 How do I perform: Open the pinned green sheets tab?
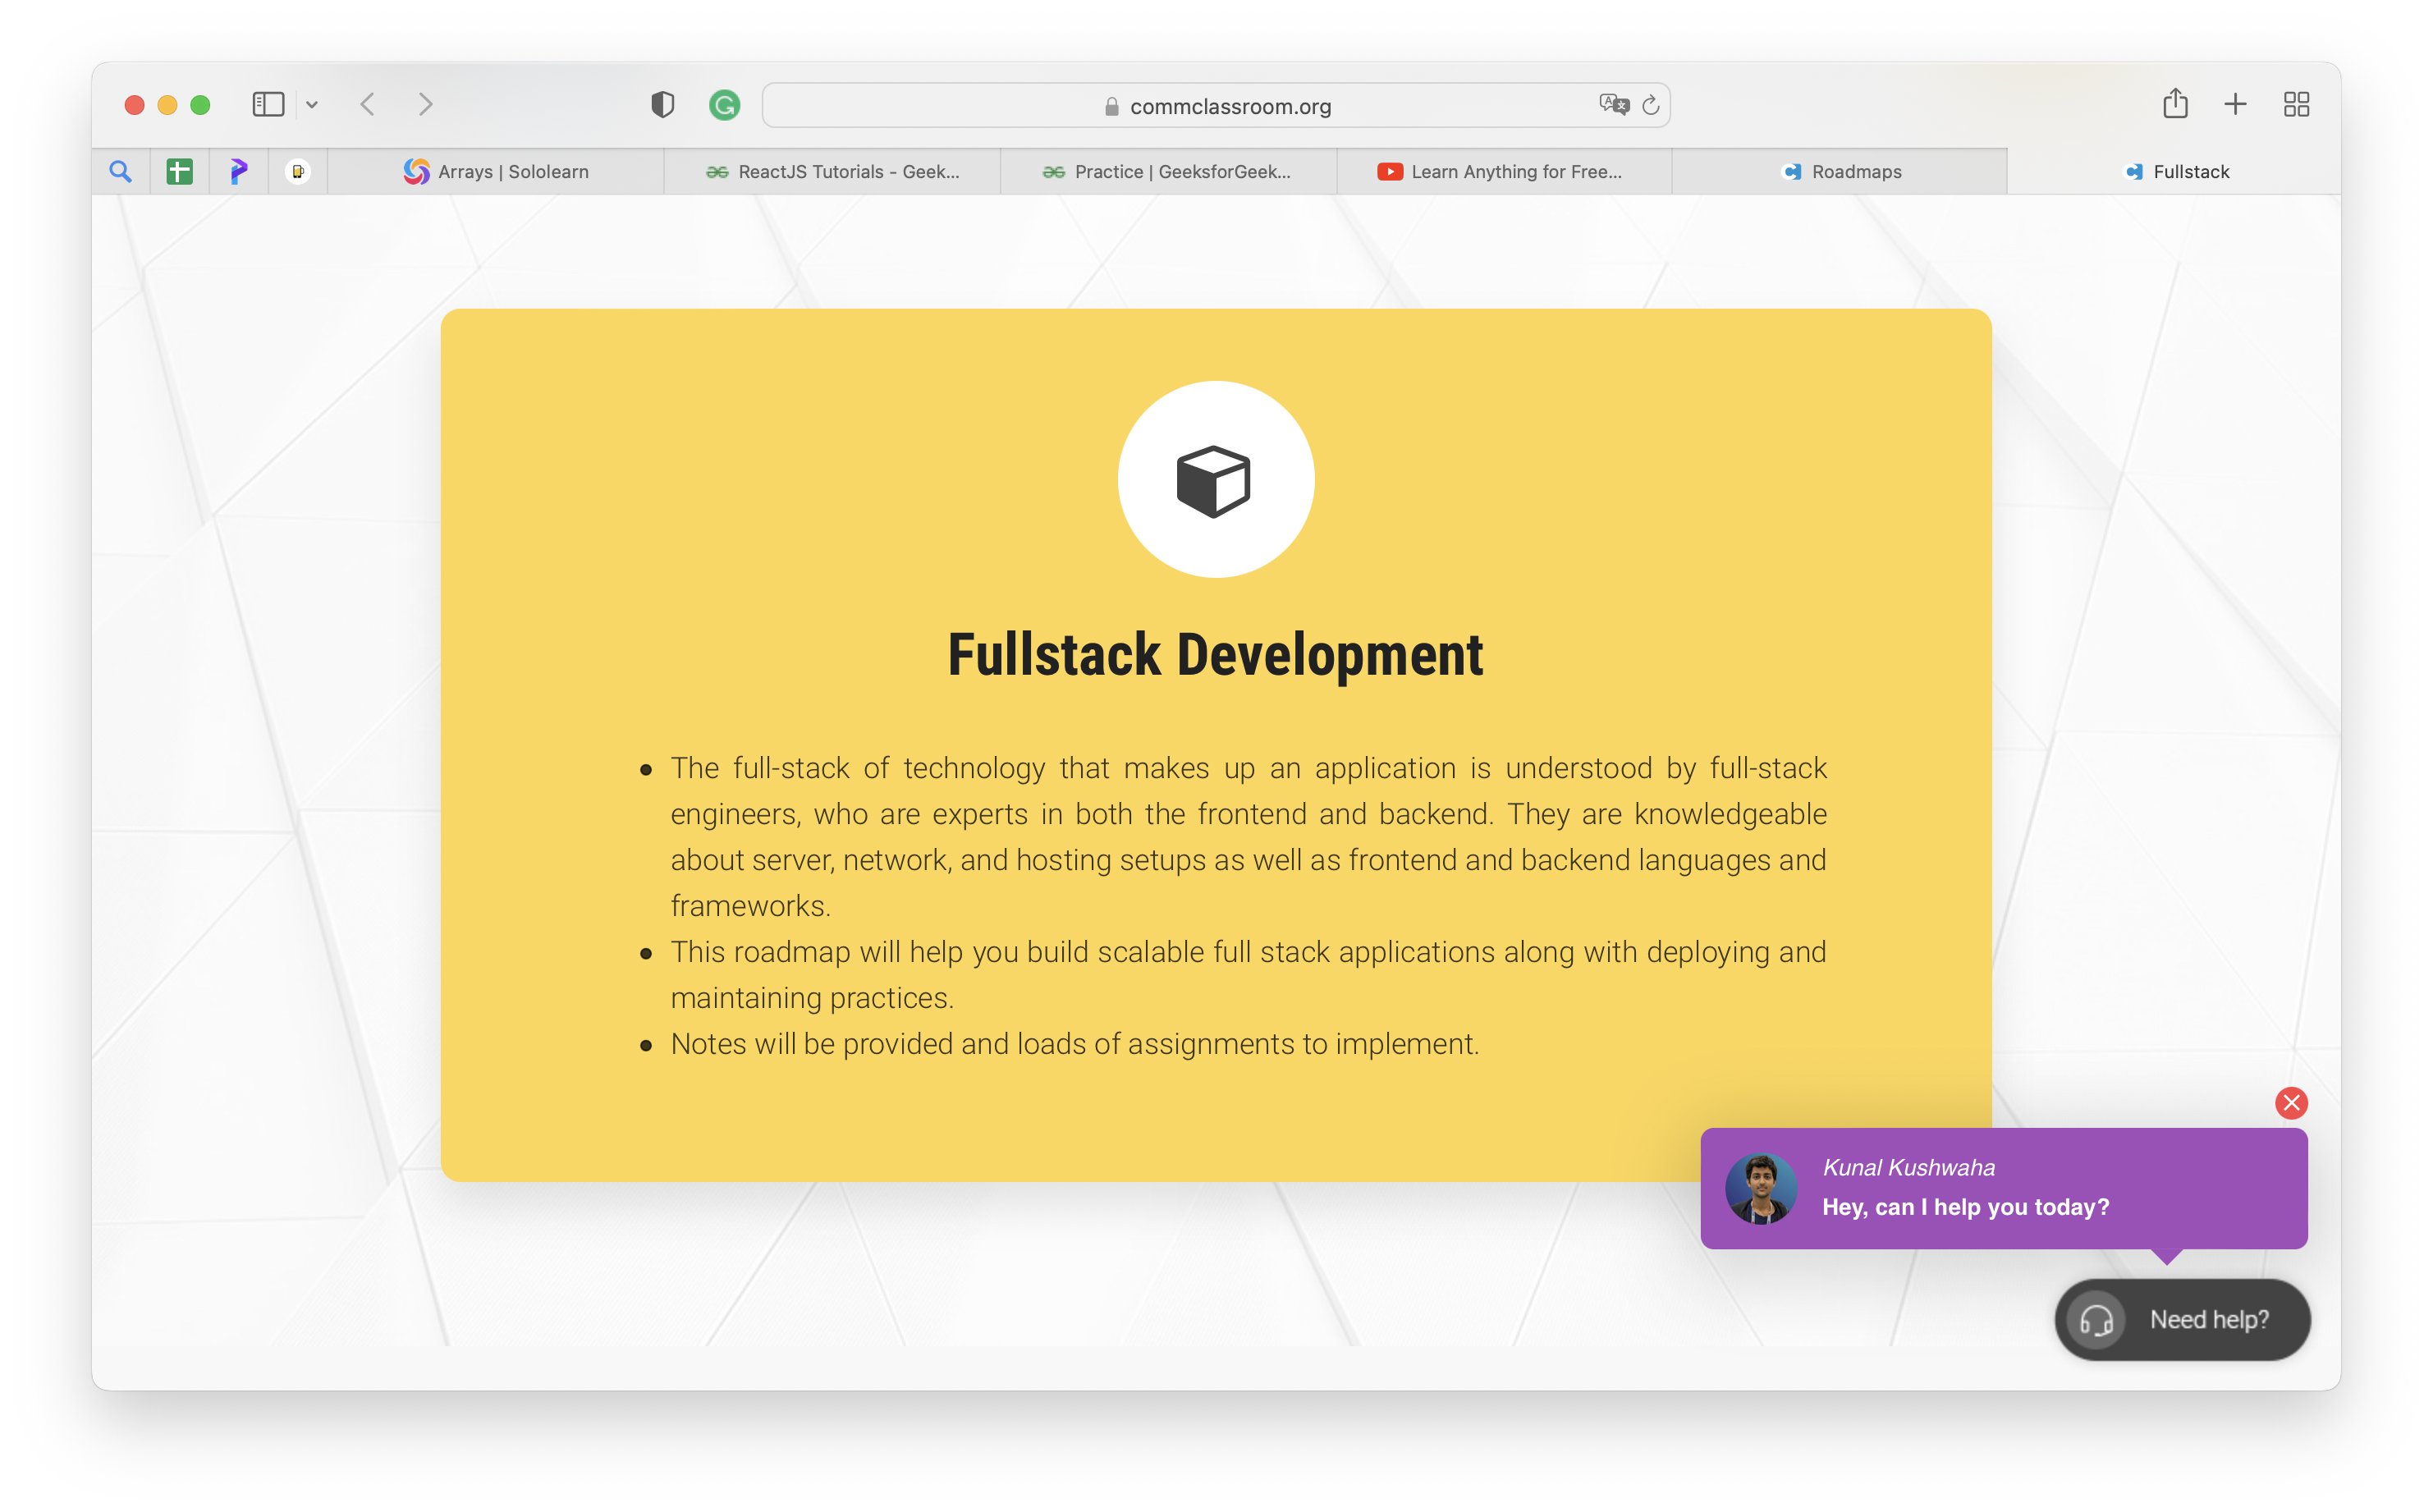click(179, 171)
